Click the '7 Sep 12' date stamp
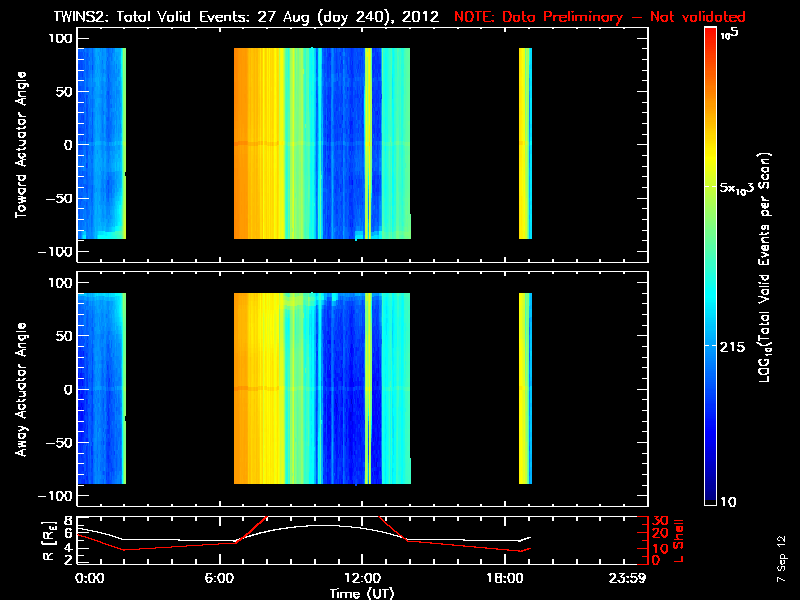Viewport: 800px width, 600px height. [x=781, y=558]
